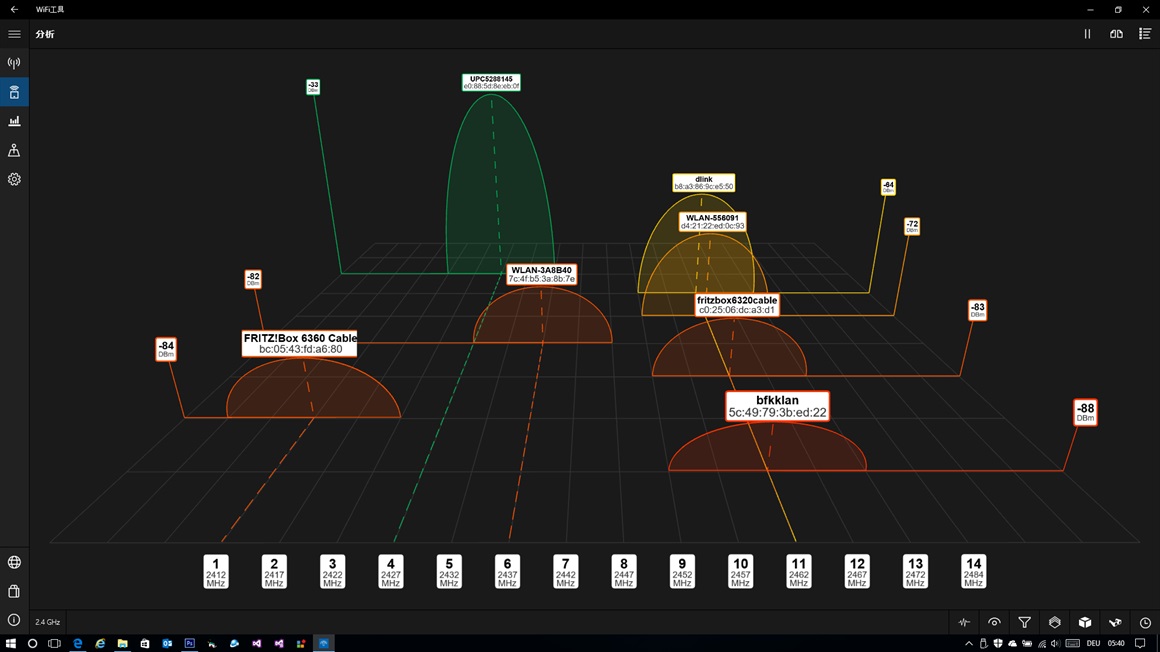Select channel 7 2442 MHz label

(x=566, y=572)
